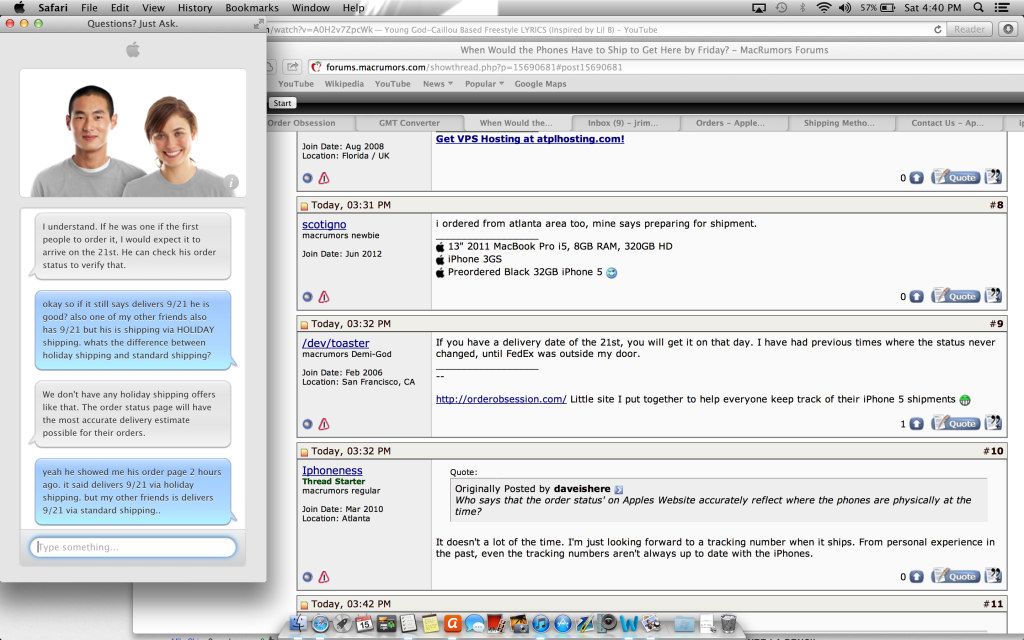Screen dimensions: 1024x640
Task: Open the History menu
Action: pyautogui.click(x=195, y=8)
